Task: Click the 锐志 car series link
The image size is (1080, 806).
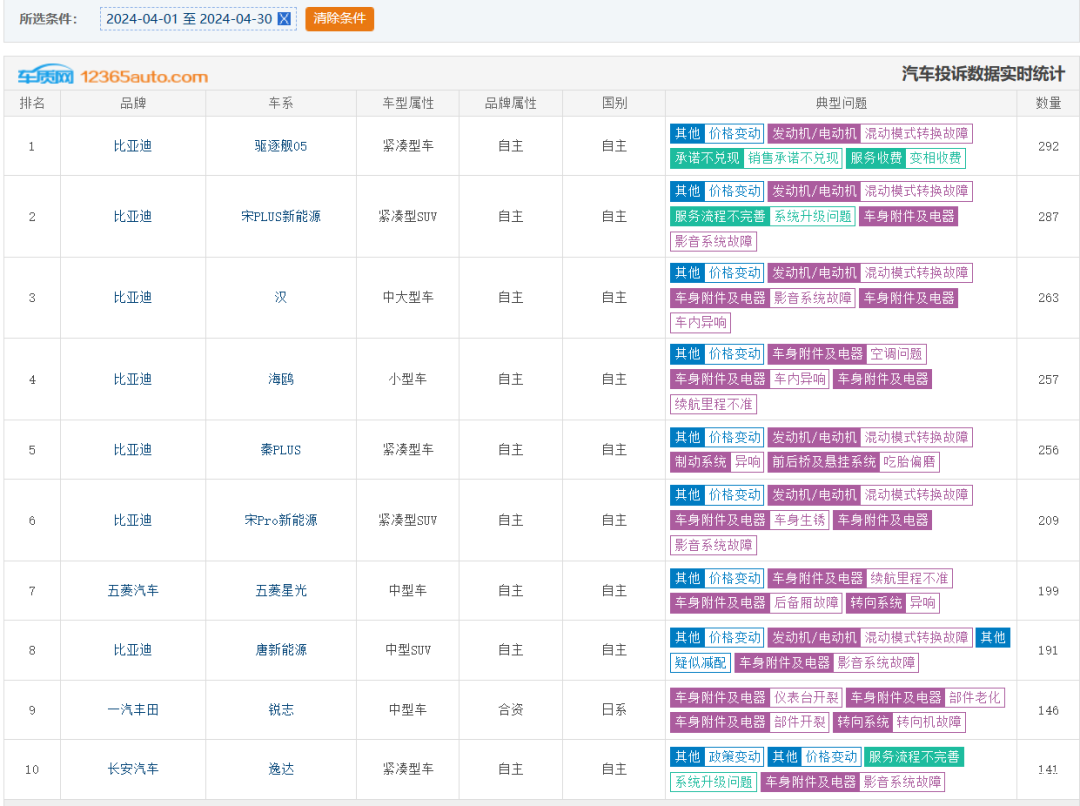Action: [x=281, y=710]
